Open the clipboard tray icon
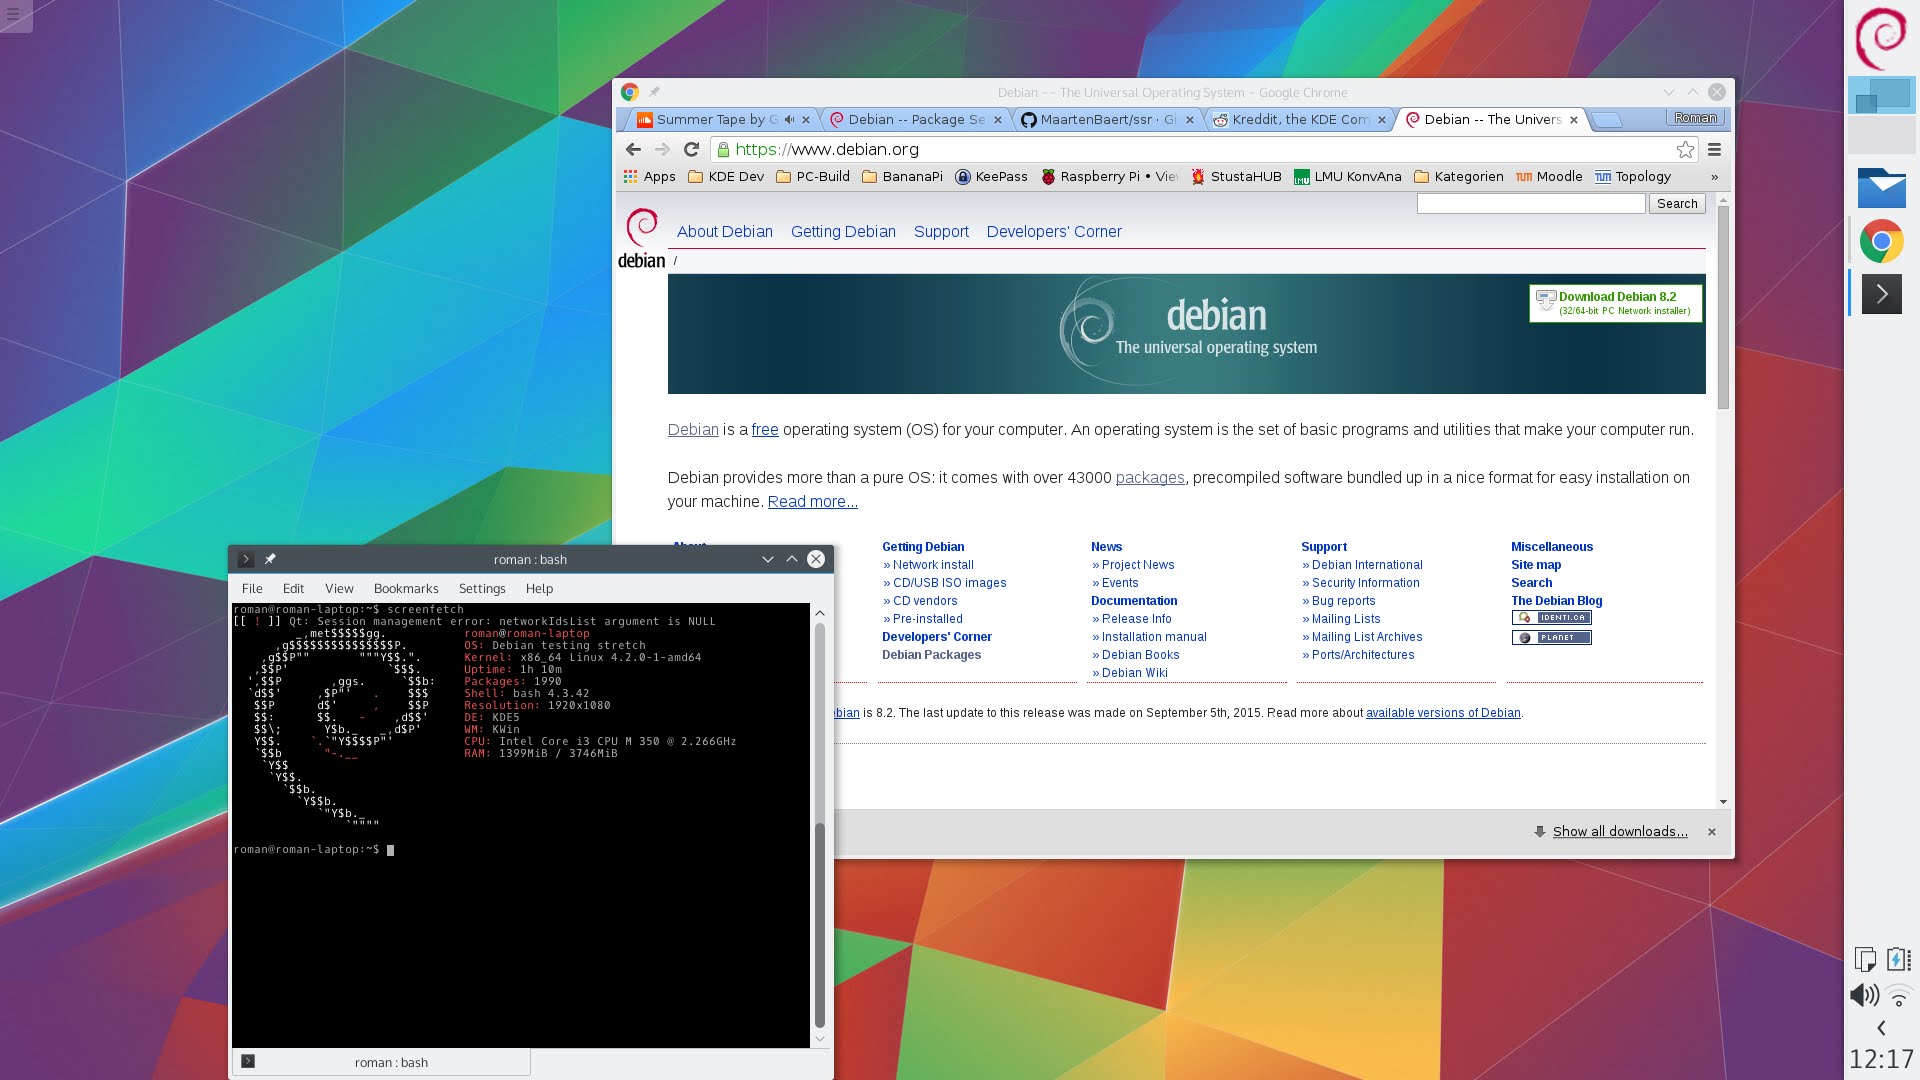The height and width of the screenshot is (1080, 1920). (x=1865, y=959)
